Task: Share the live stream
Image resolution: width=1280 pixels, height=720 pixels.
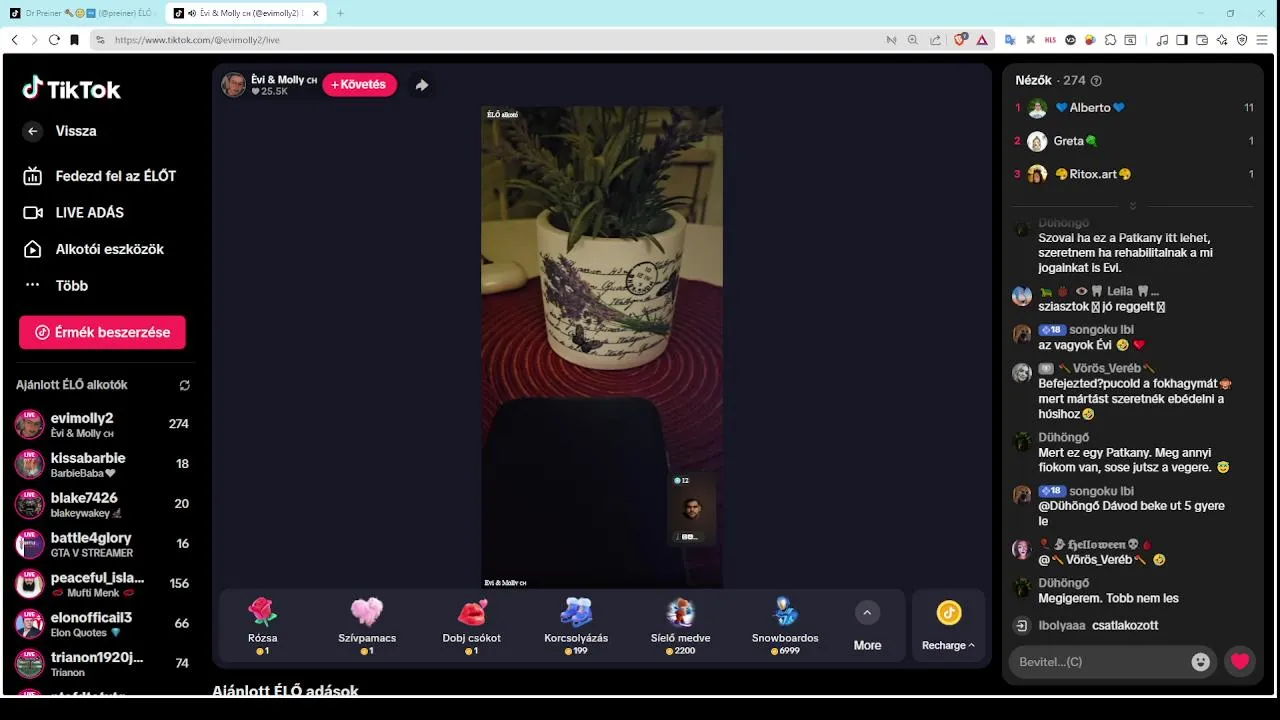Action: coord(422,85)
